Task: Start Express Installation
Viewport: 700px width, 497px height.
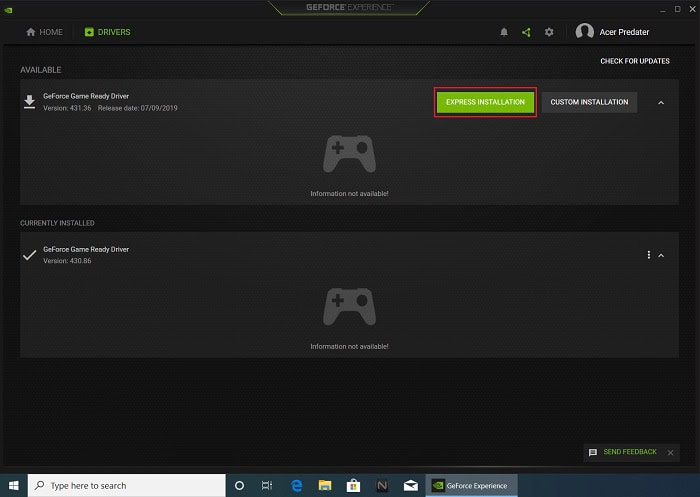Action: [485, 102]
